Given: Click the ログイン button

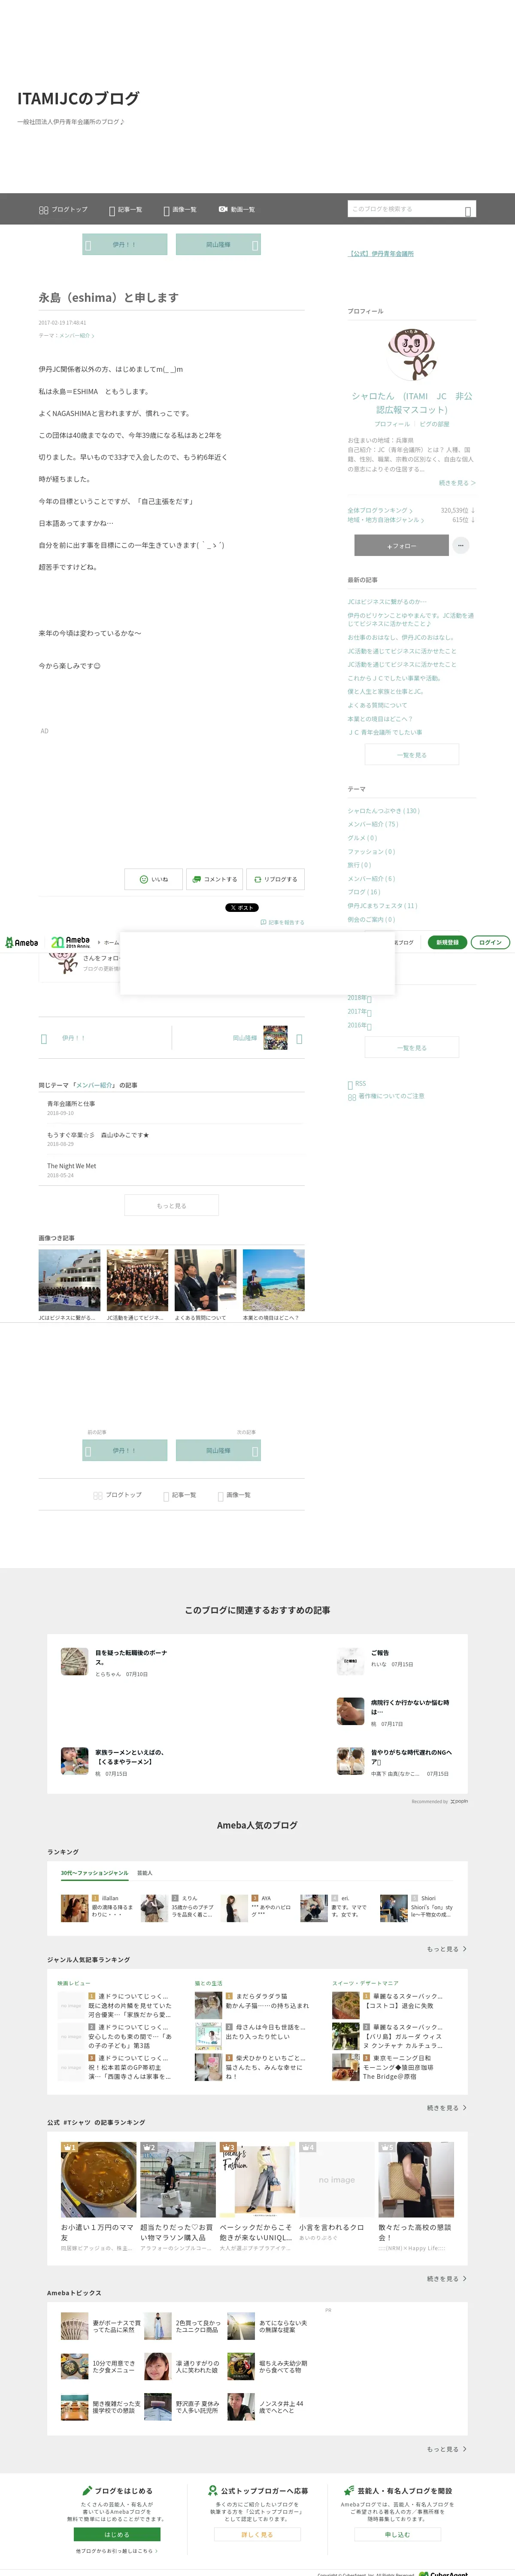Looking at the screenshot, I should tap(490, 942).
